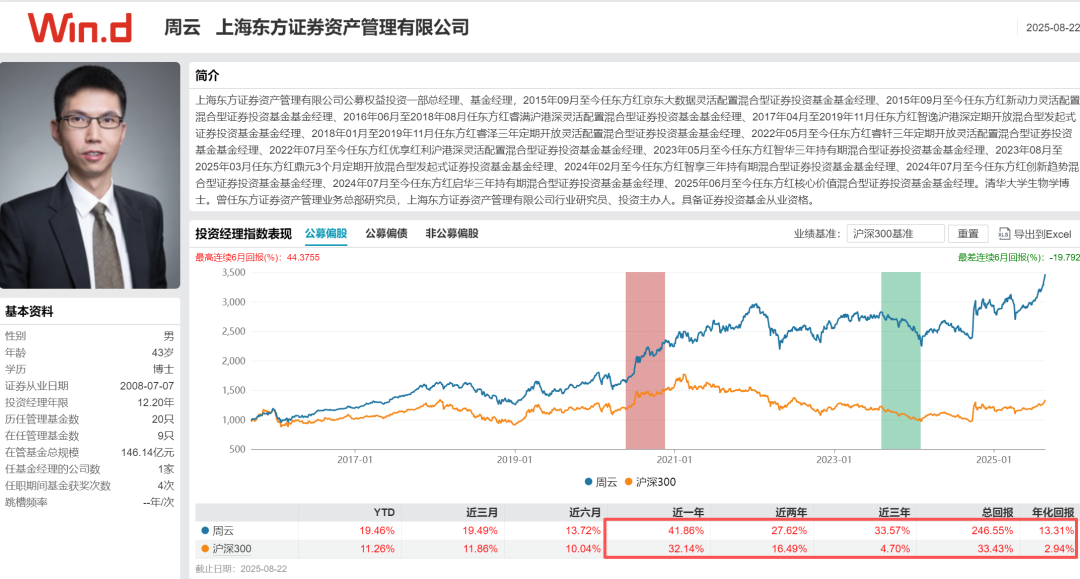Switch to the 公募偏股 tab

(326, 233)
